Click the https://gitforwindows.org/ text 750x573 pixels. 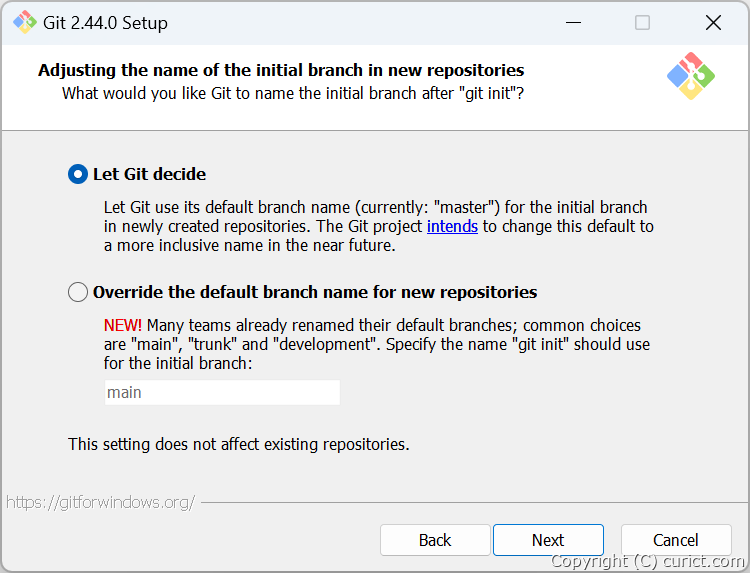[x=100, y=502]
